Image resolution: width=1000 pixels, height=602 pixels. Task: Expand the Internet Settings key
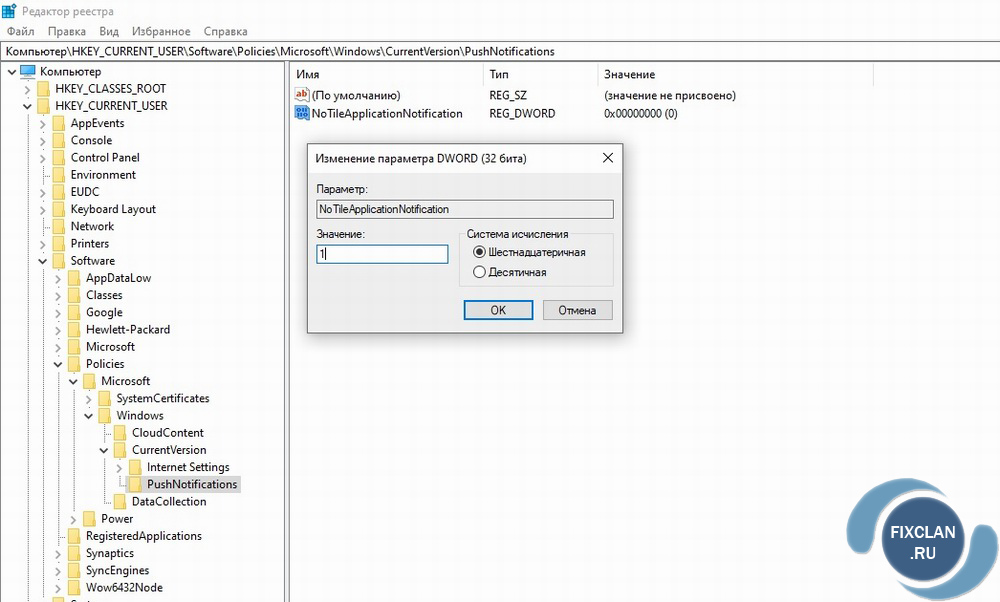point(120,467)
